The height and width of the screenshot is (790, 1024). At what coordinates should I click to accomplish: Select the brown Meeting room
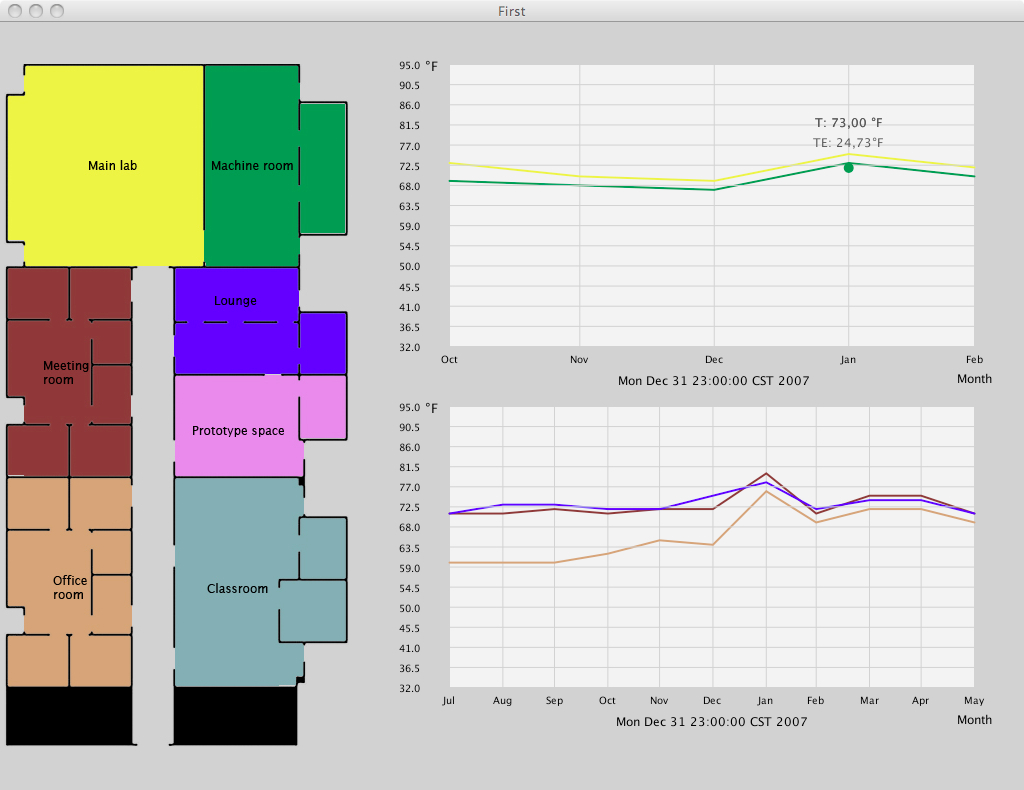click(x=69, y=372)
